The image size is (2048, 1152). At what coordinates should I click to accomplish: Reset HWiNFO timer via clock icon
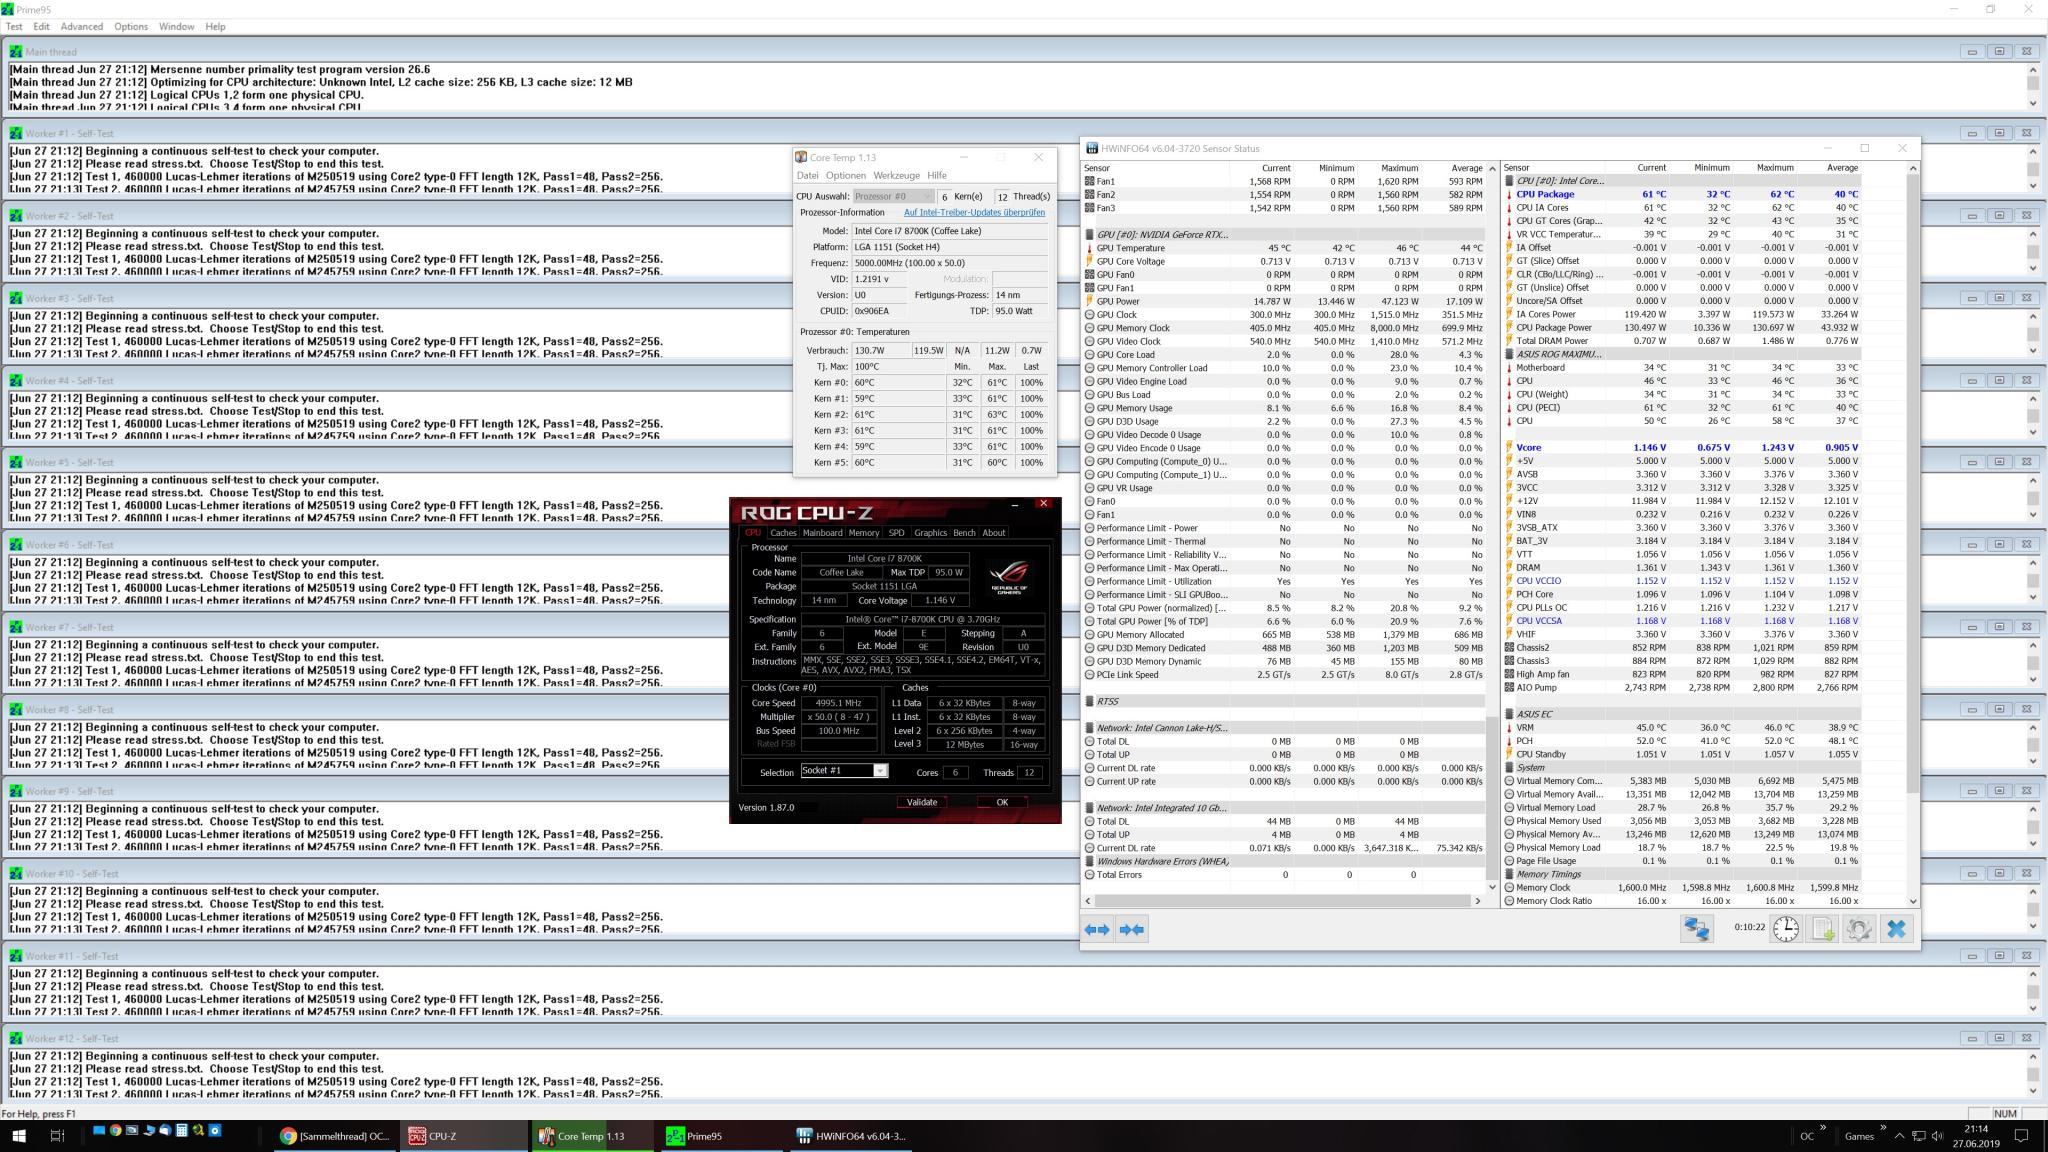pyautogui.click(x=1786, y=929)
